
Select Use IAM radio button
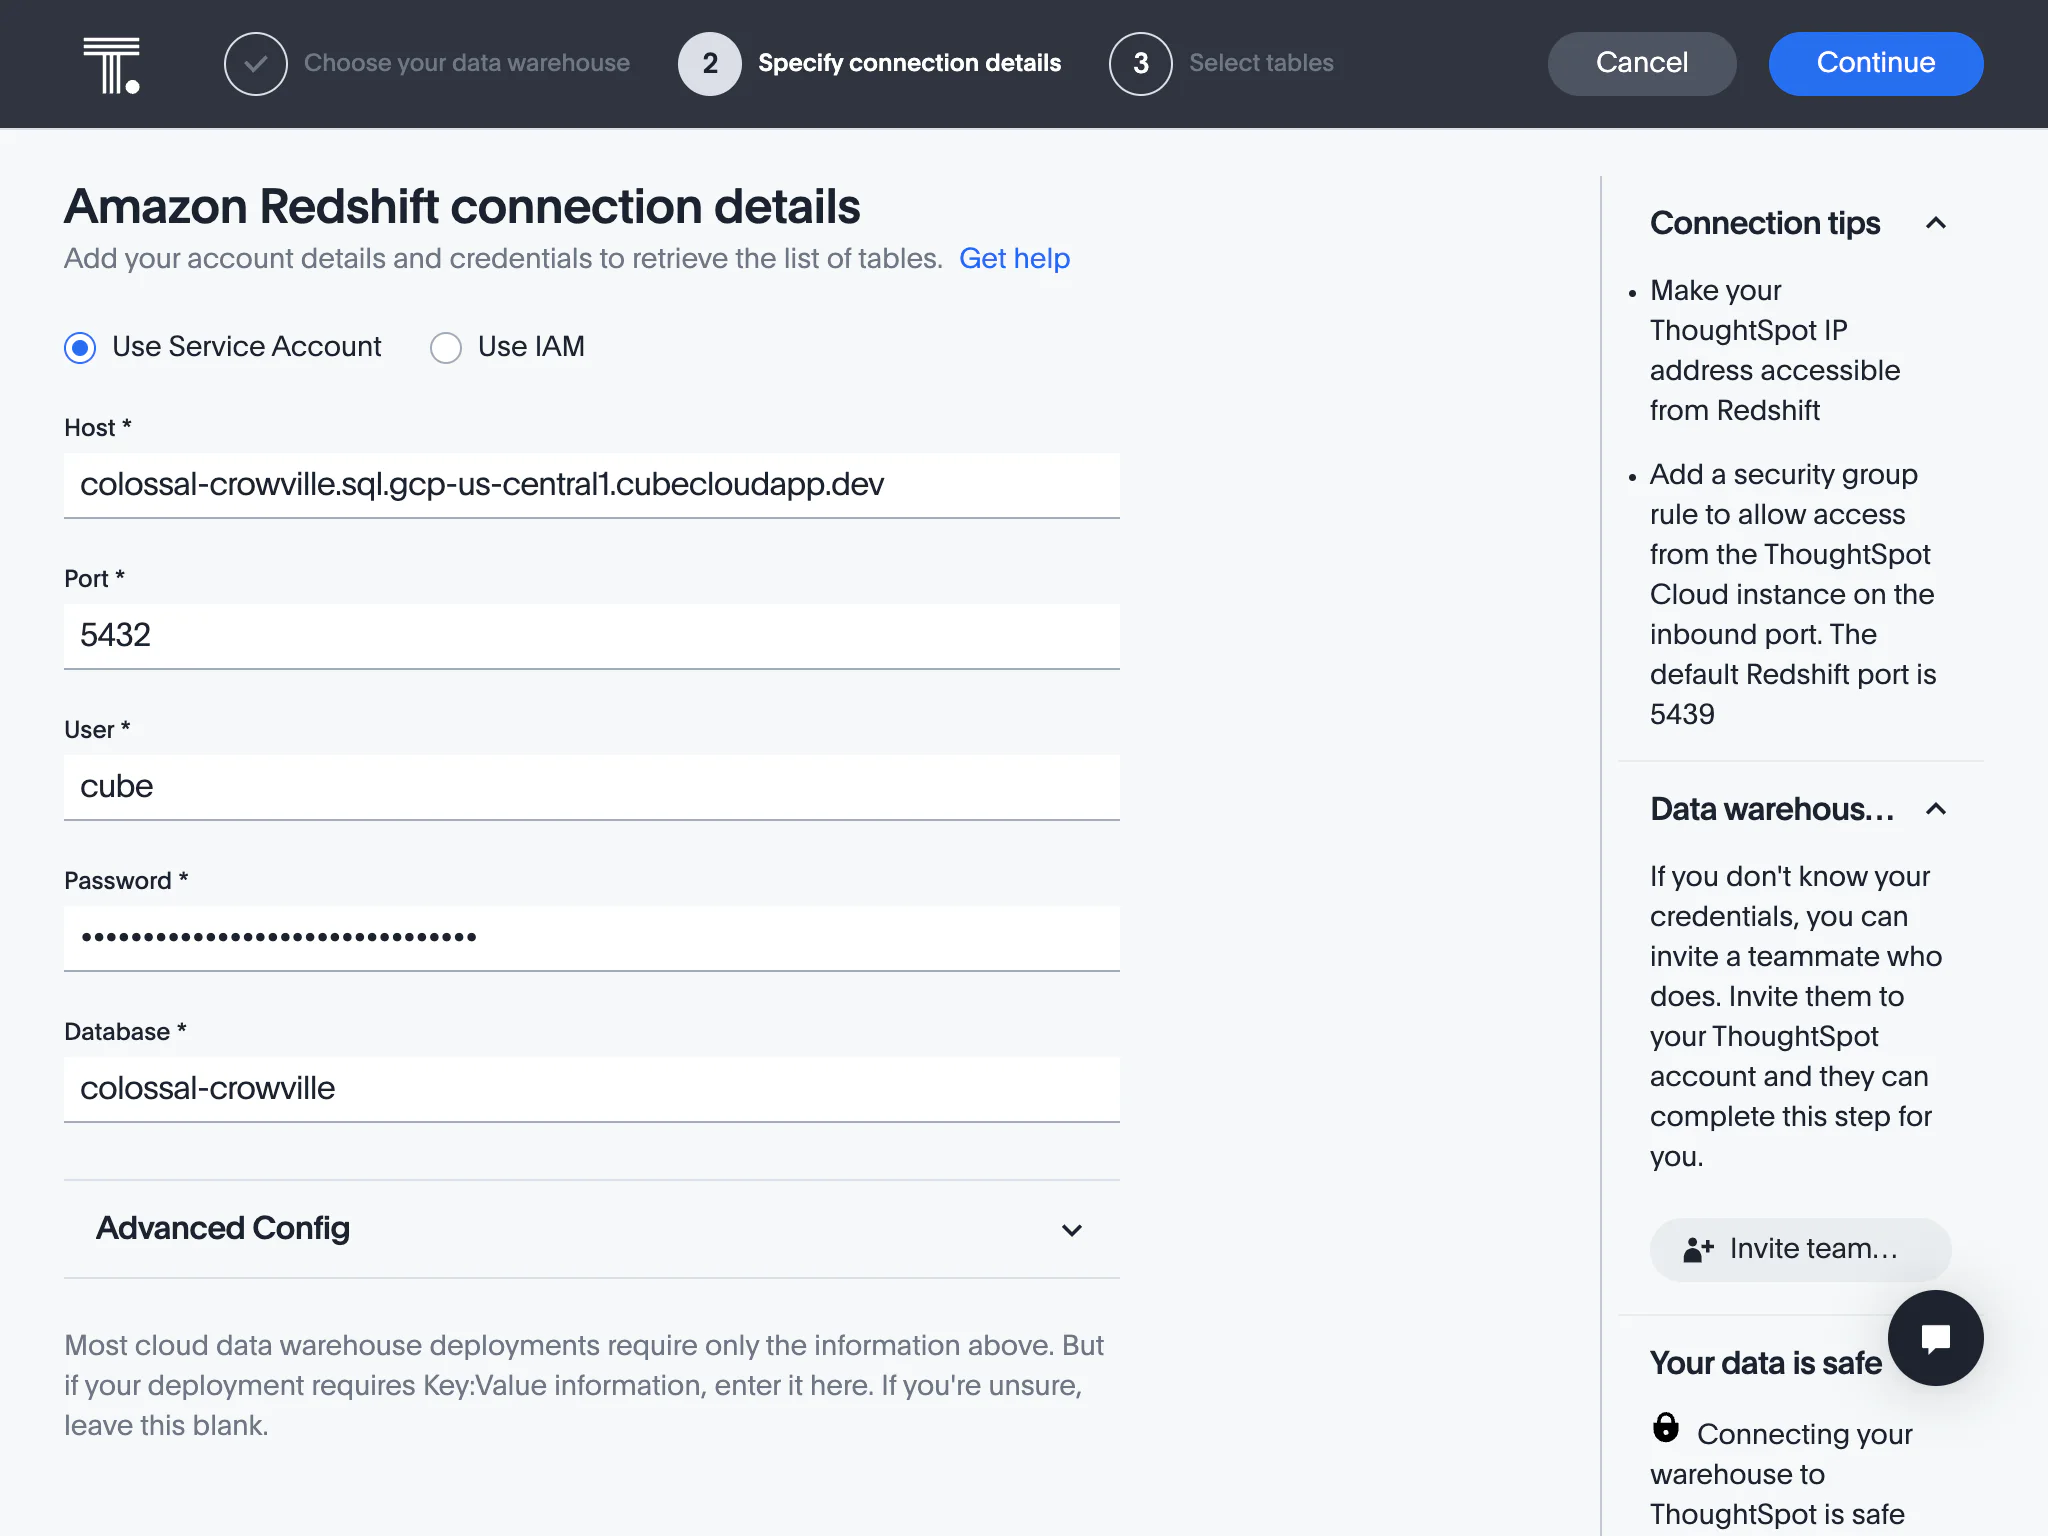(446, 347)
